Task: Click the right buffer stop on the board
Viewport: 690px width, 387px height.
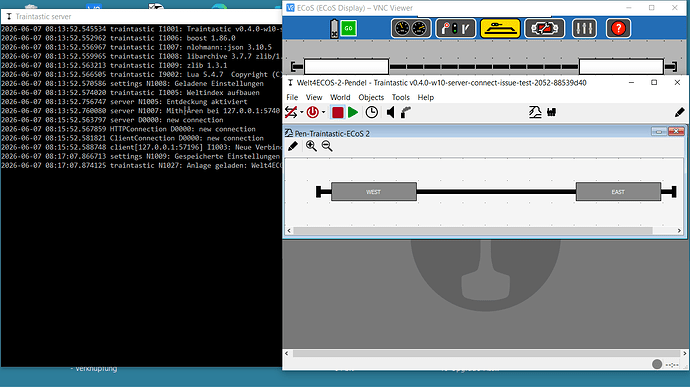Action: coord(668,192)
